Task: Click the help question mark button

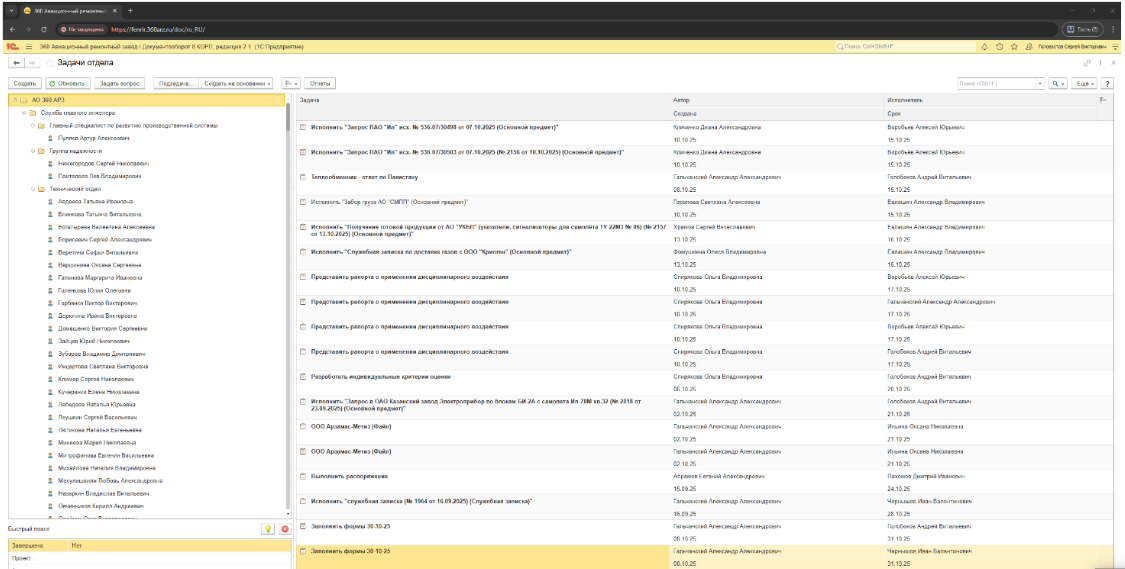Action: 1108,83
